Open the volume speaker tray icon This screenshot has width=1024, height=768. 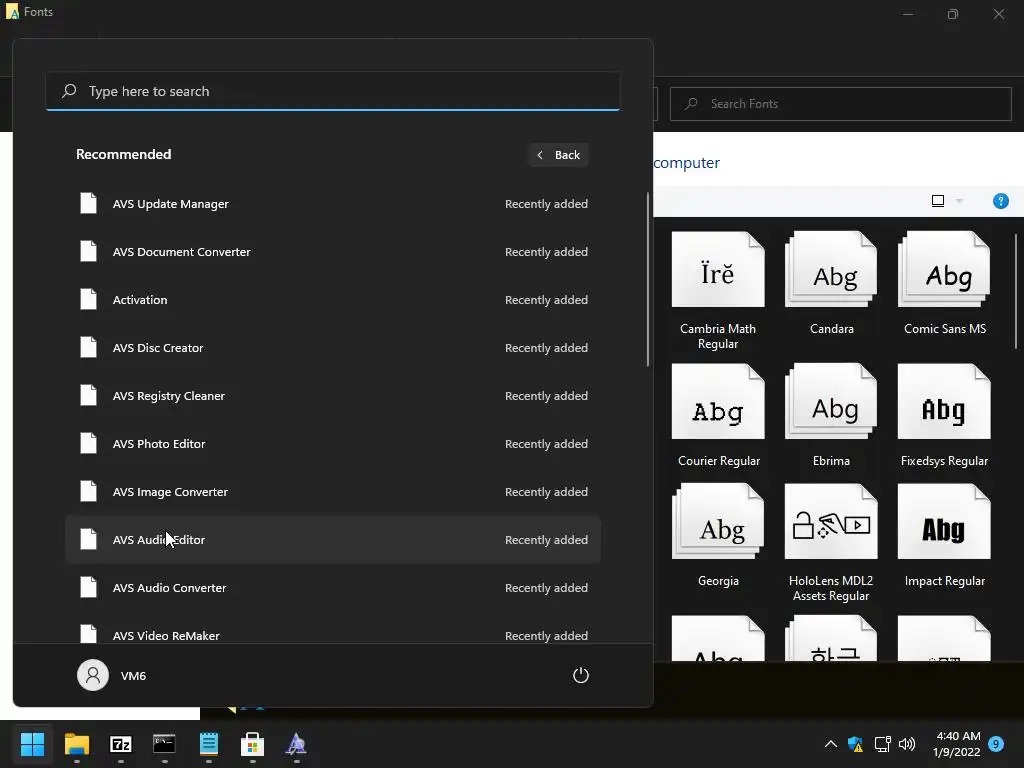click(x=907, y=744)
